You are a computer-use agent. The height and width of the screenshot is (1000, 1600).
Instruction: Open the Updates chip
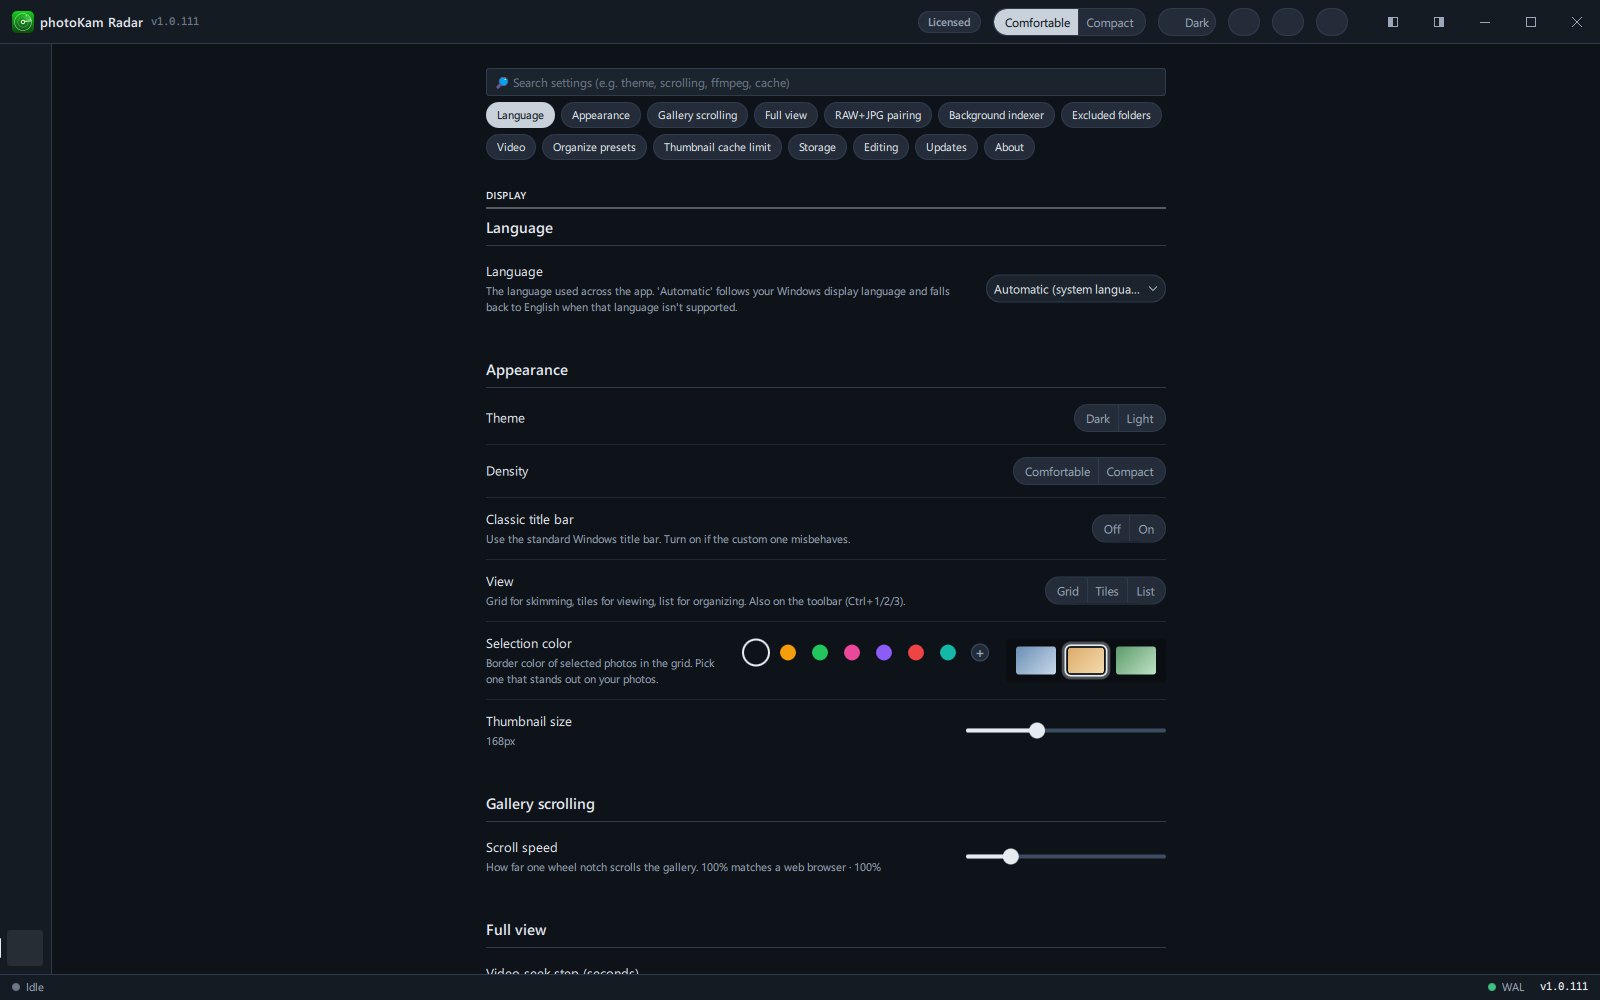point(946,147)
